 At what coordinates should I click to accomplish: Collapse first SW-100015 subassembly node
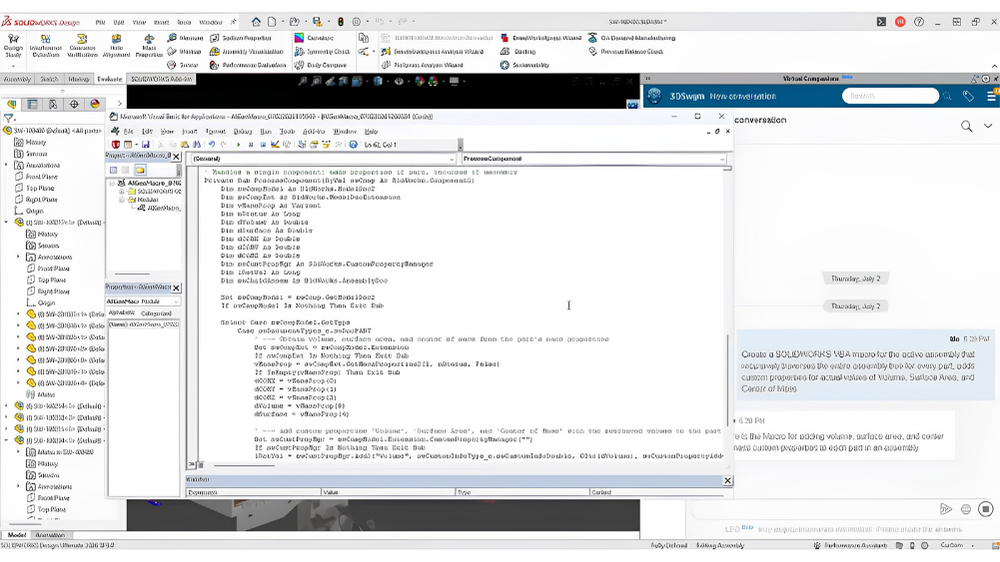click(7, 223)
